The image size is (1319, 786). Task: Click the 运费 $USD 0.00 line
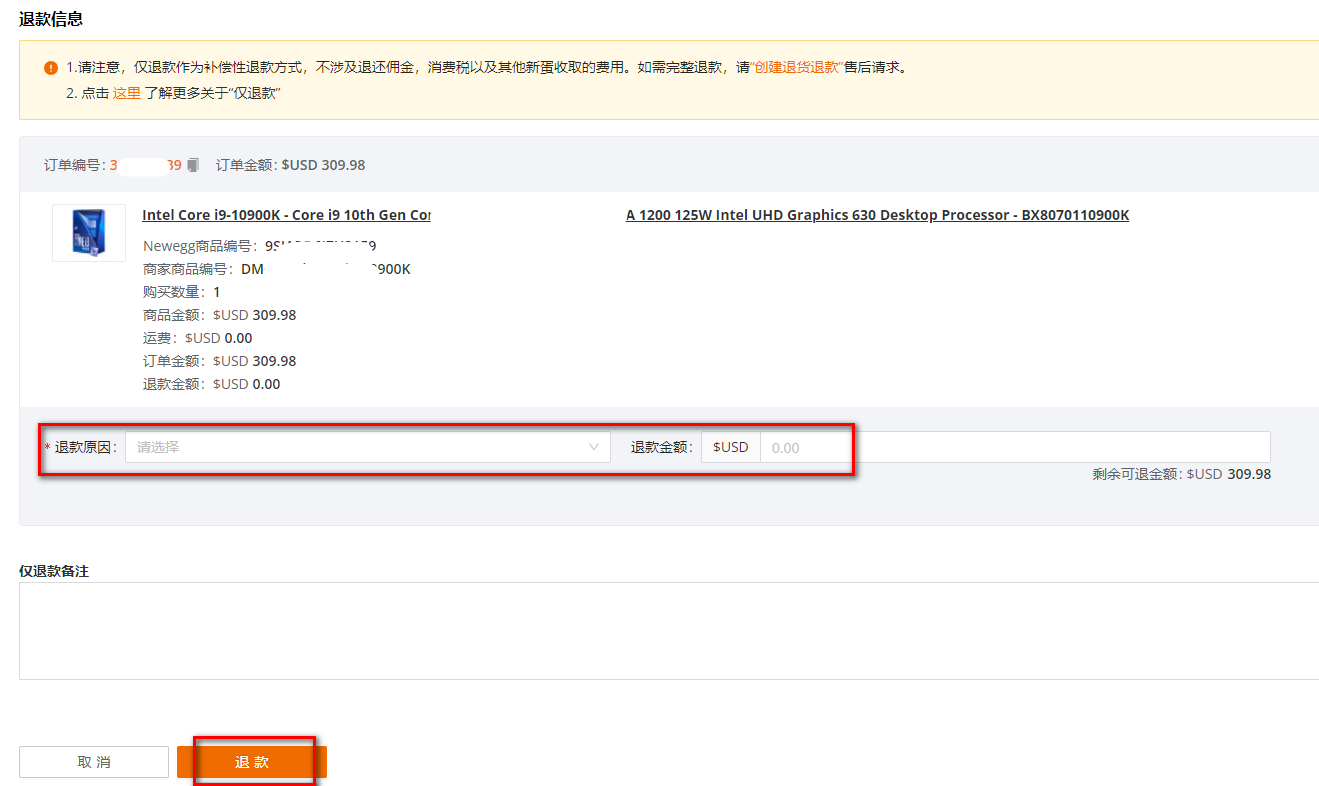coord(198,338)
